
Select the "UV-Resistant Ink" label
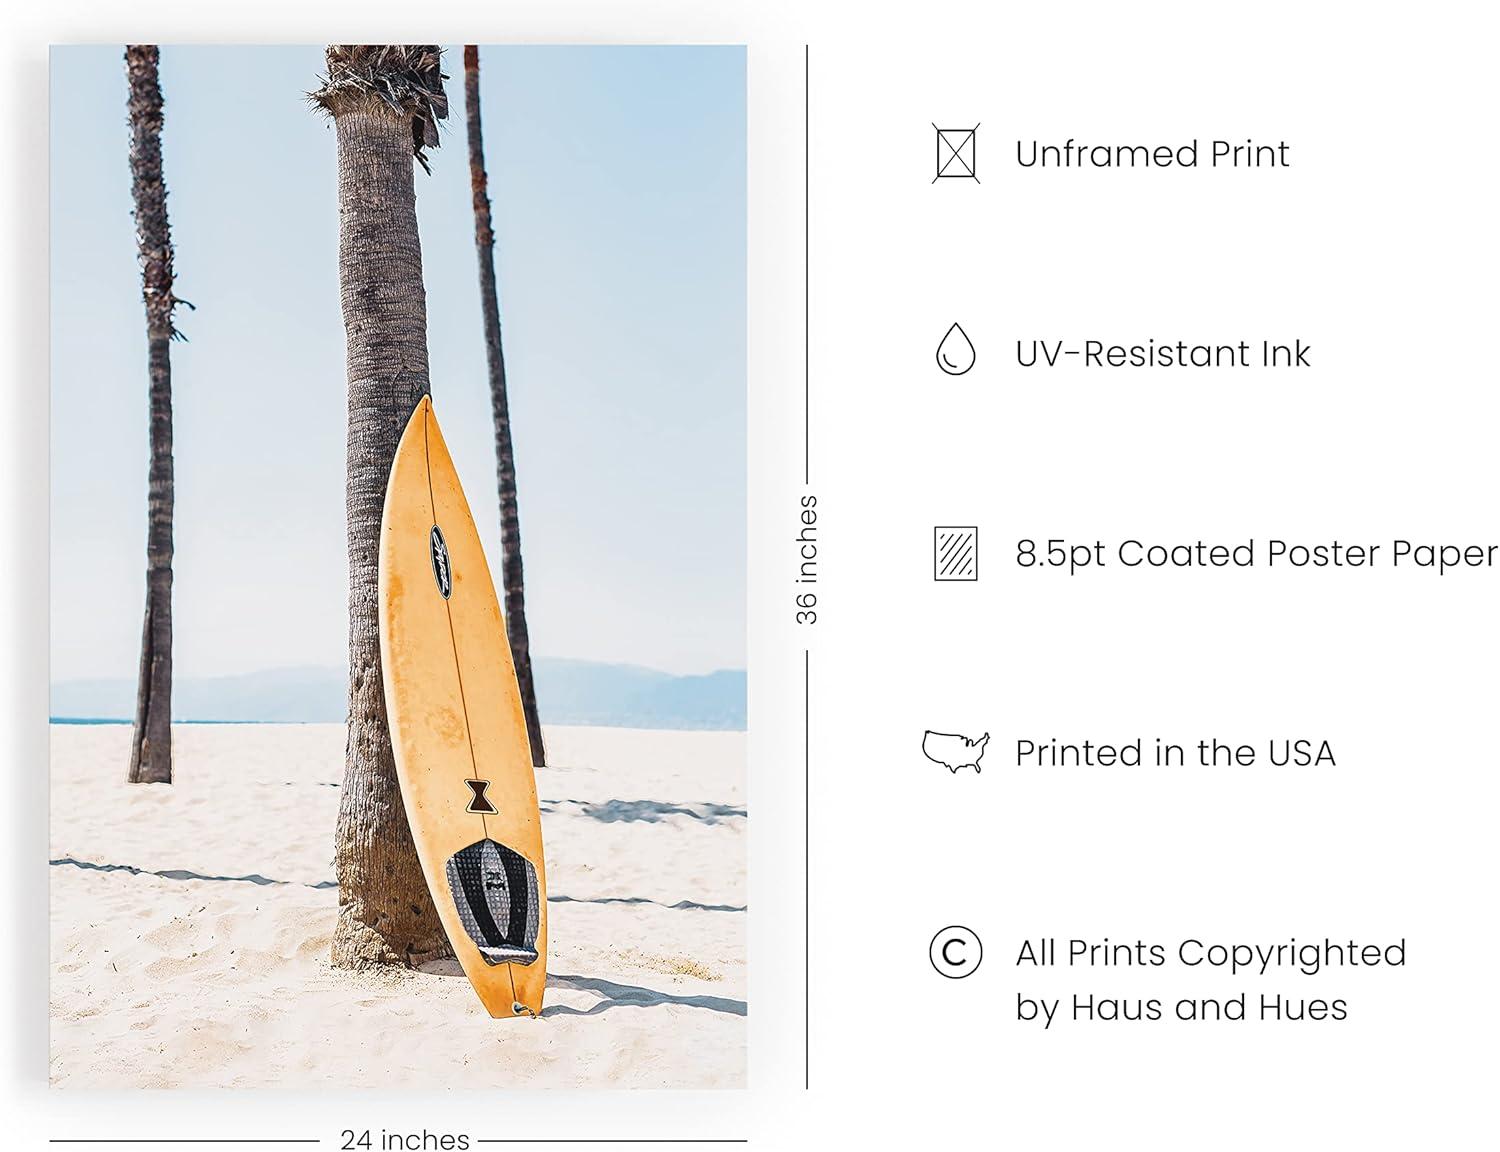pyautogui.click(x=1162, y=354)
